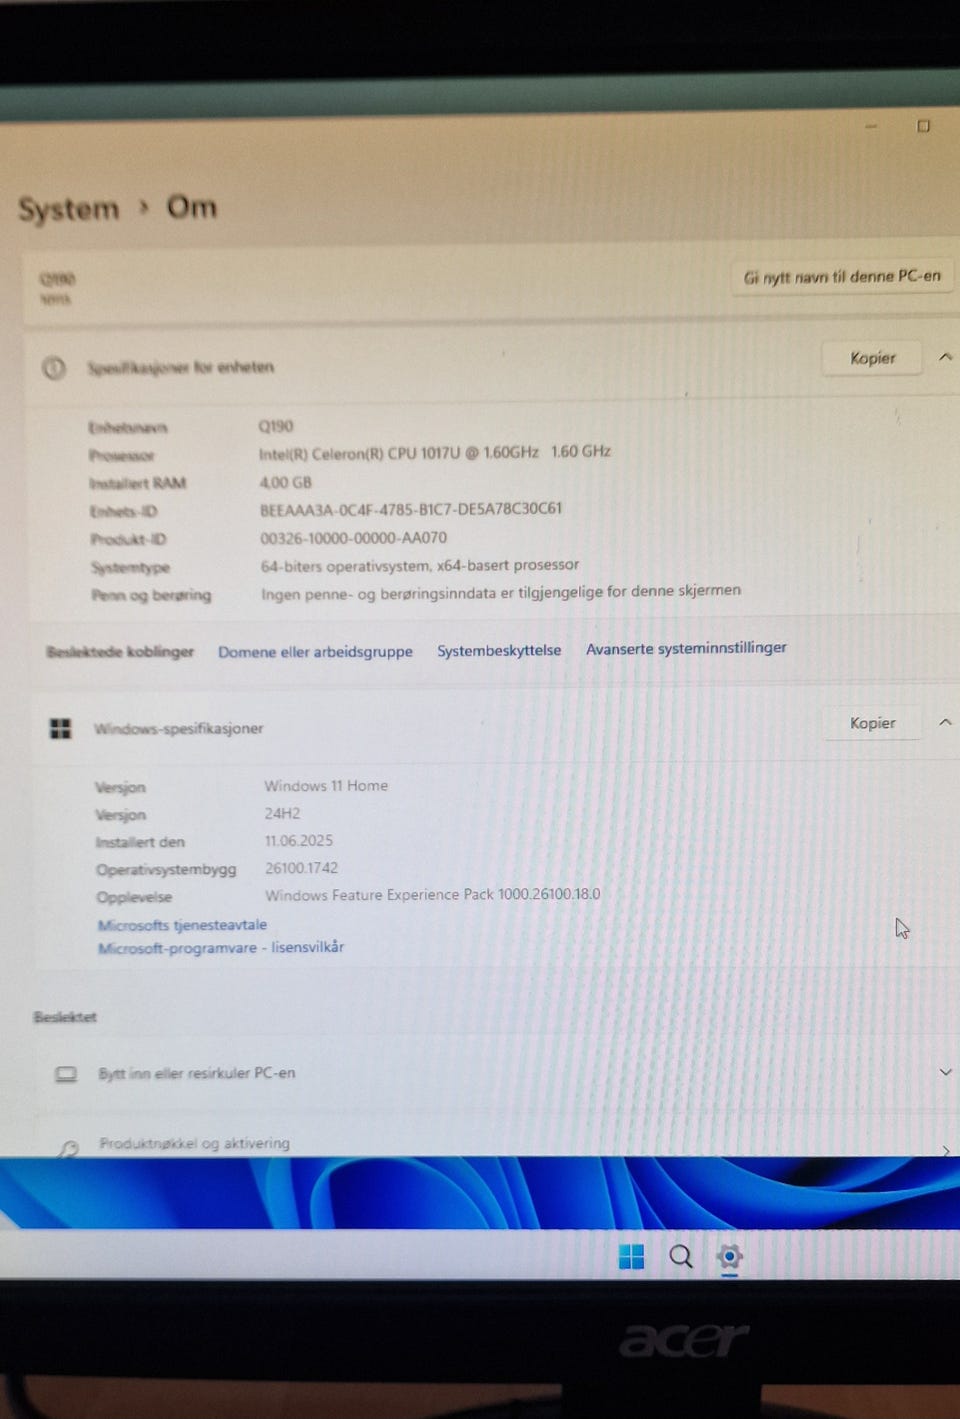Select the 64-biters operativsystem text
Image resolution: width=960 pixels, height=1419 pixels.
(420, 565)
